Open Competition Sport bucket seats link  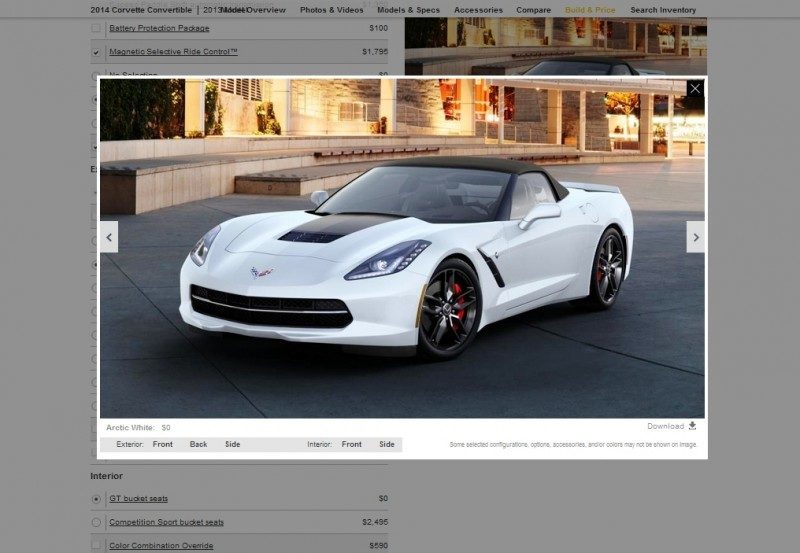[x=166, y=522]
